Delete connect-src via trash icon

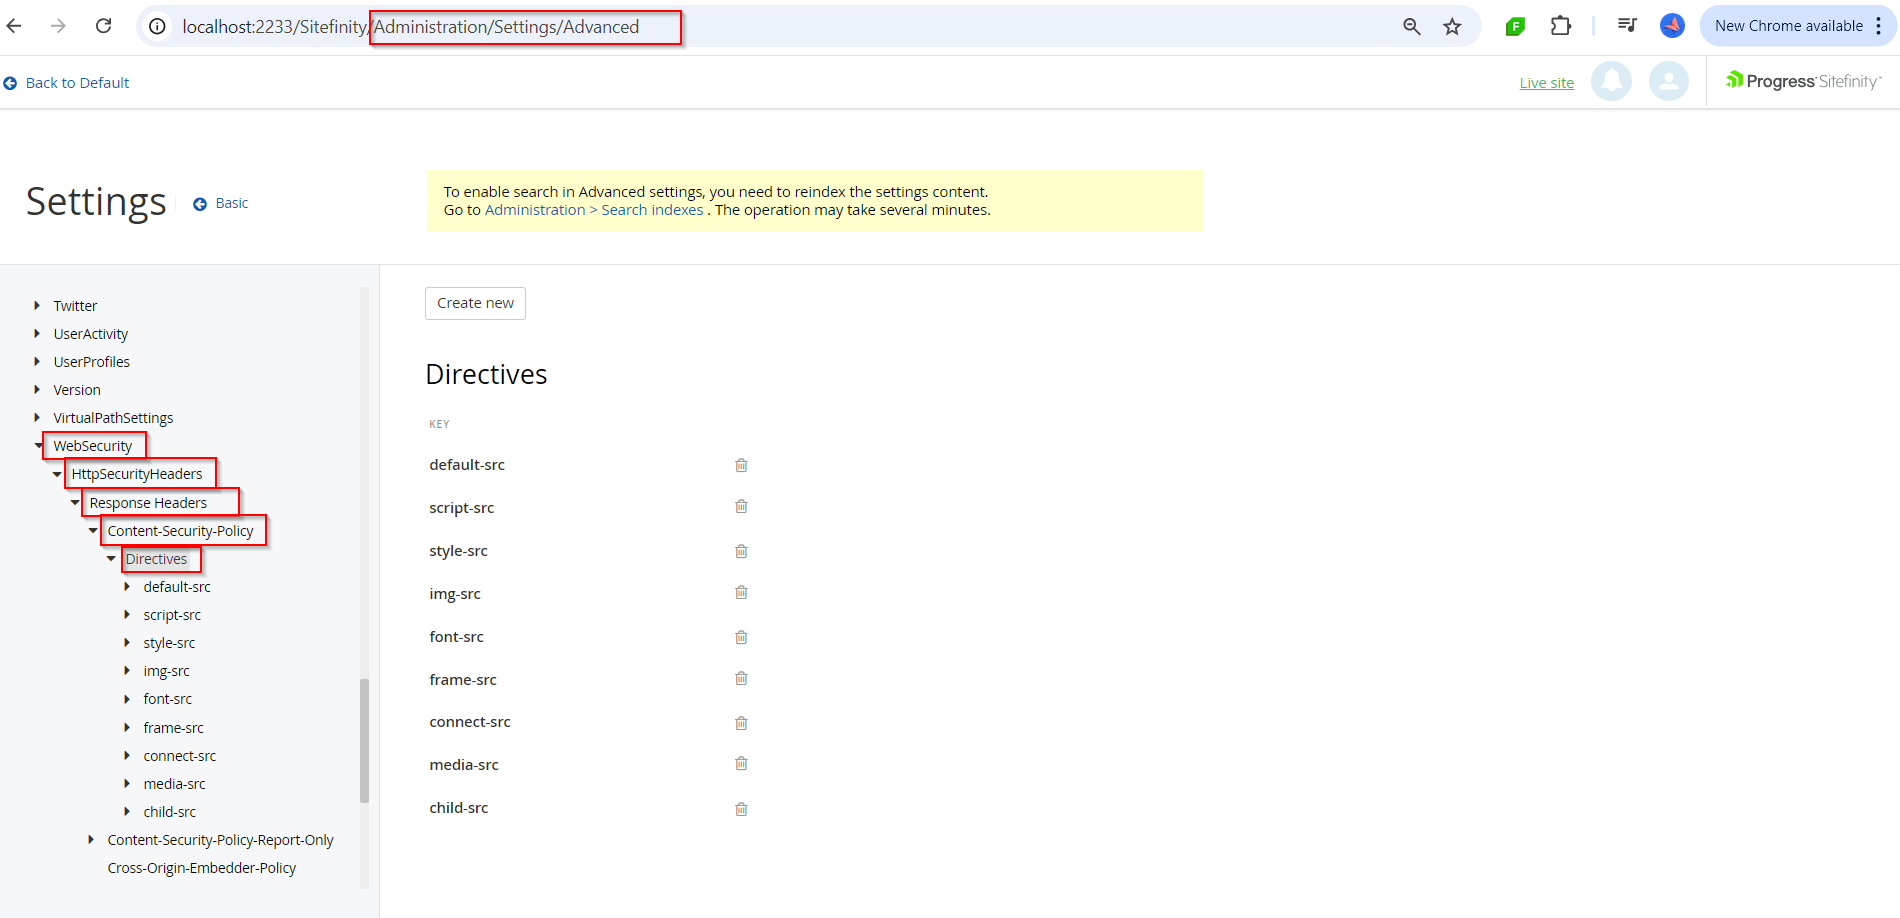741,723
